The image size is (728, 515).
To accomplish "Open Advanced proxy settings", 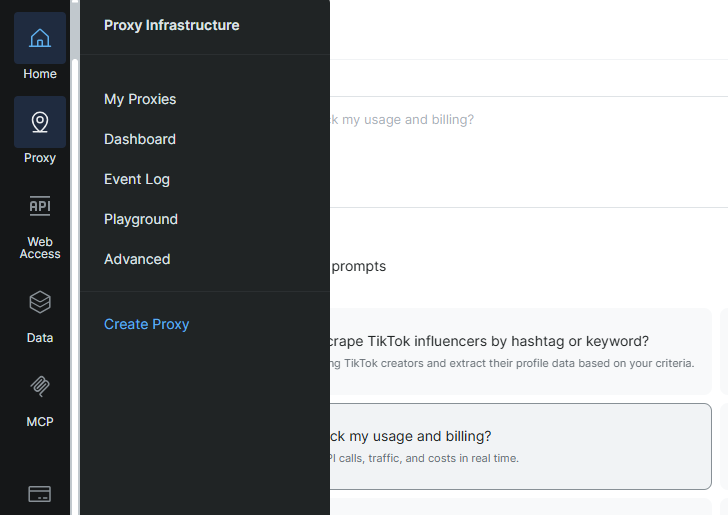I will click(137, 259).
